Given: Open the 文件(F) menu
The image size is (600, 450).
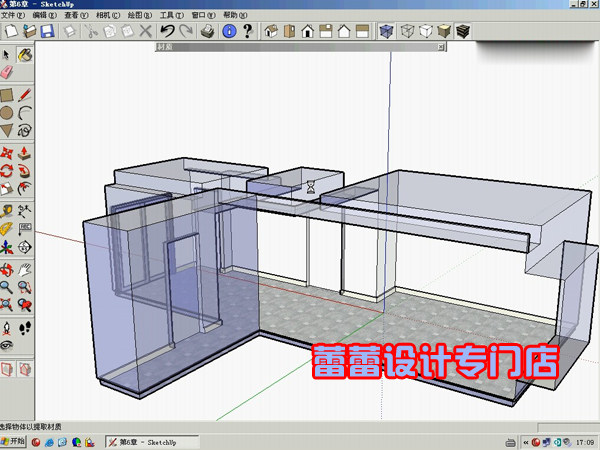Looking at the screenshot, I should pos(13,15).
